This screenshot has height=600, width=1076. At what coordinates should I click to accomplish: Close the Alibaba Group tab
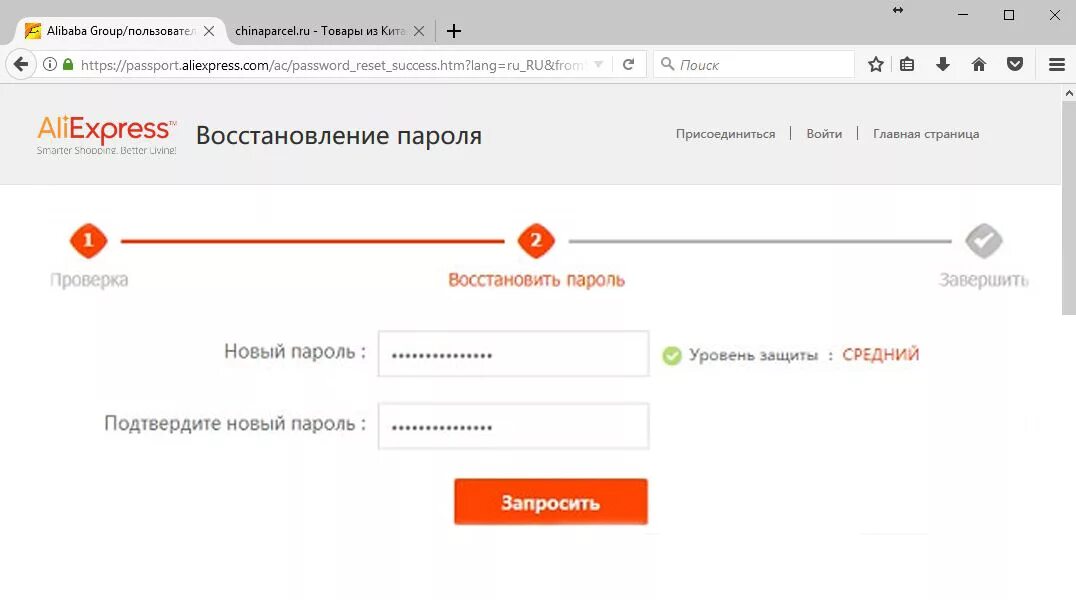(209, 31)
